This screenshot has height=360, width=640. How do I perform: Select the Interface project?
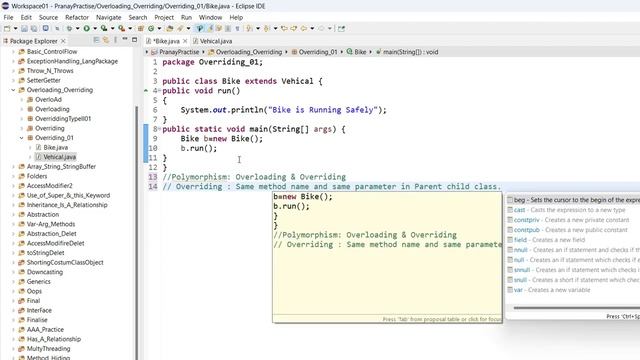(x=39, y=310)
